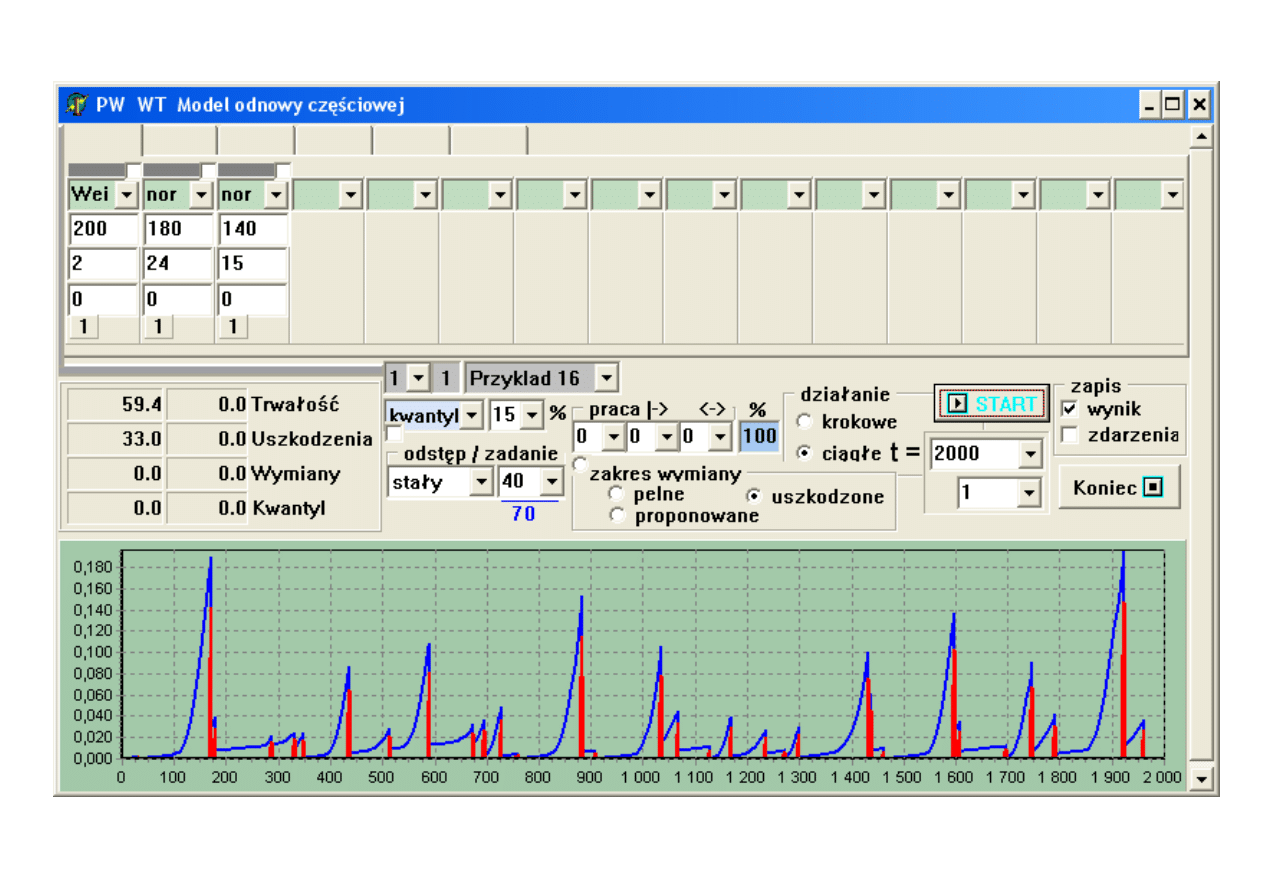Click the gray 1 button beside Przyklad 16

point(448,378)
